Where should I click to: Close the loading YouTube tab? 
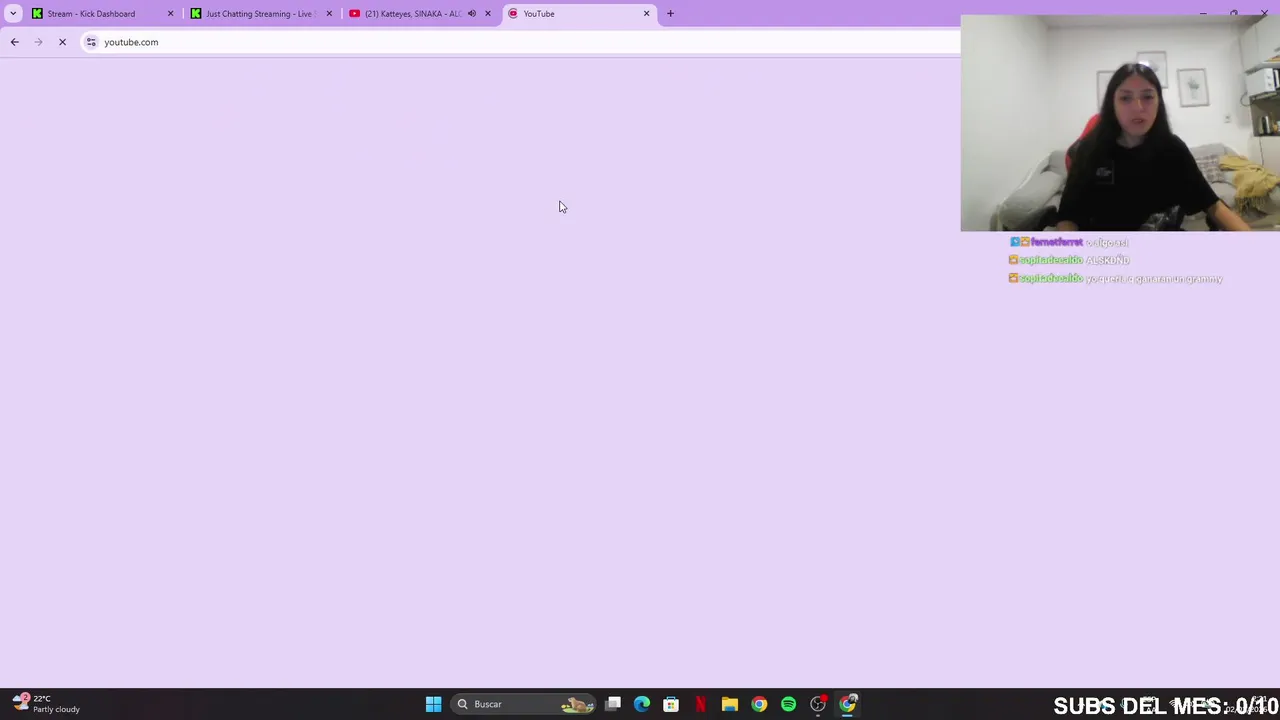click(x=646, y=14)
